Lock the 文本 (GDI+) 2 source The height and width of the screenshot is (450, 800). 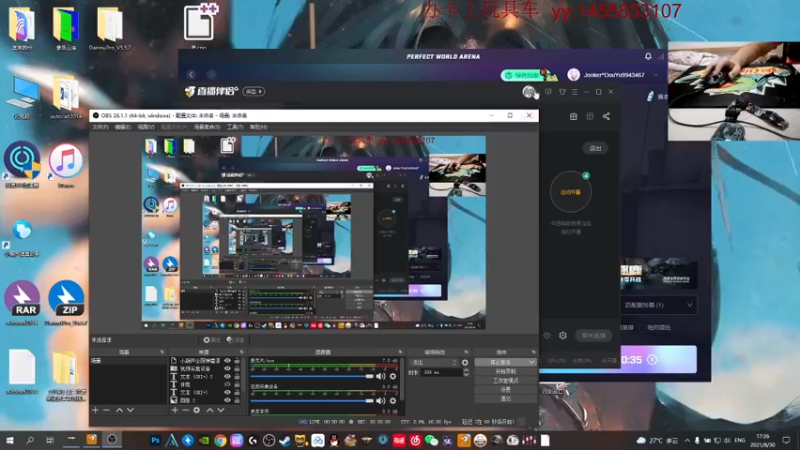[x=237, y=377]
